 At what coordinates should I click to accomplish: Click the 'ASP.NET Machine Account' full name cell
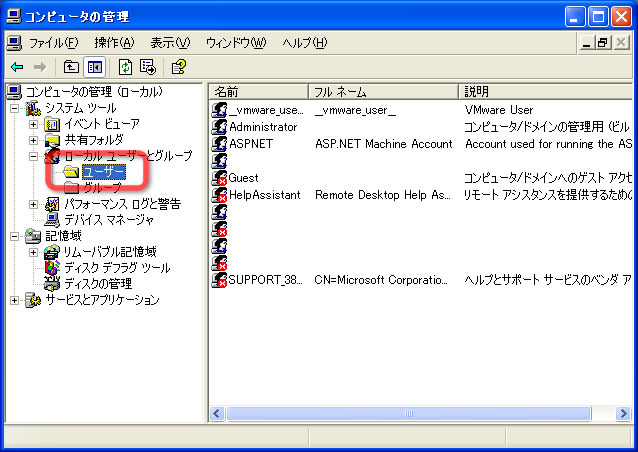[x=384, y=144]
